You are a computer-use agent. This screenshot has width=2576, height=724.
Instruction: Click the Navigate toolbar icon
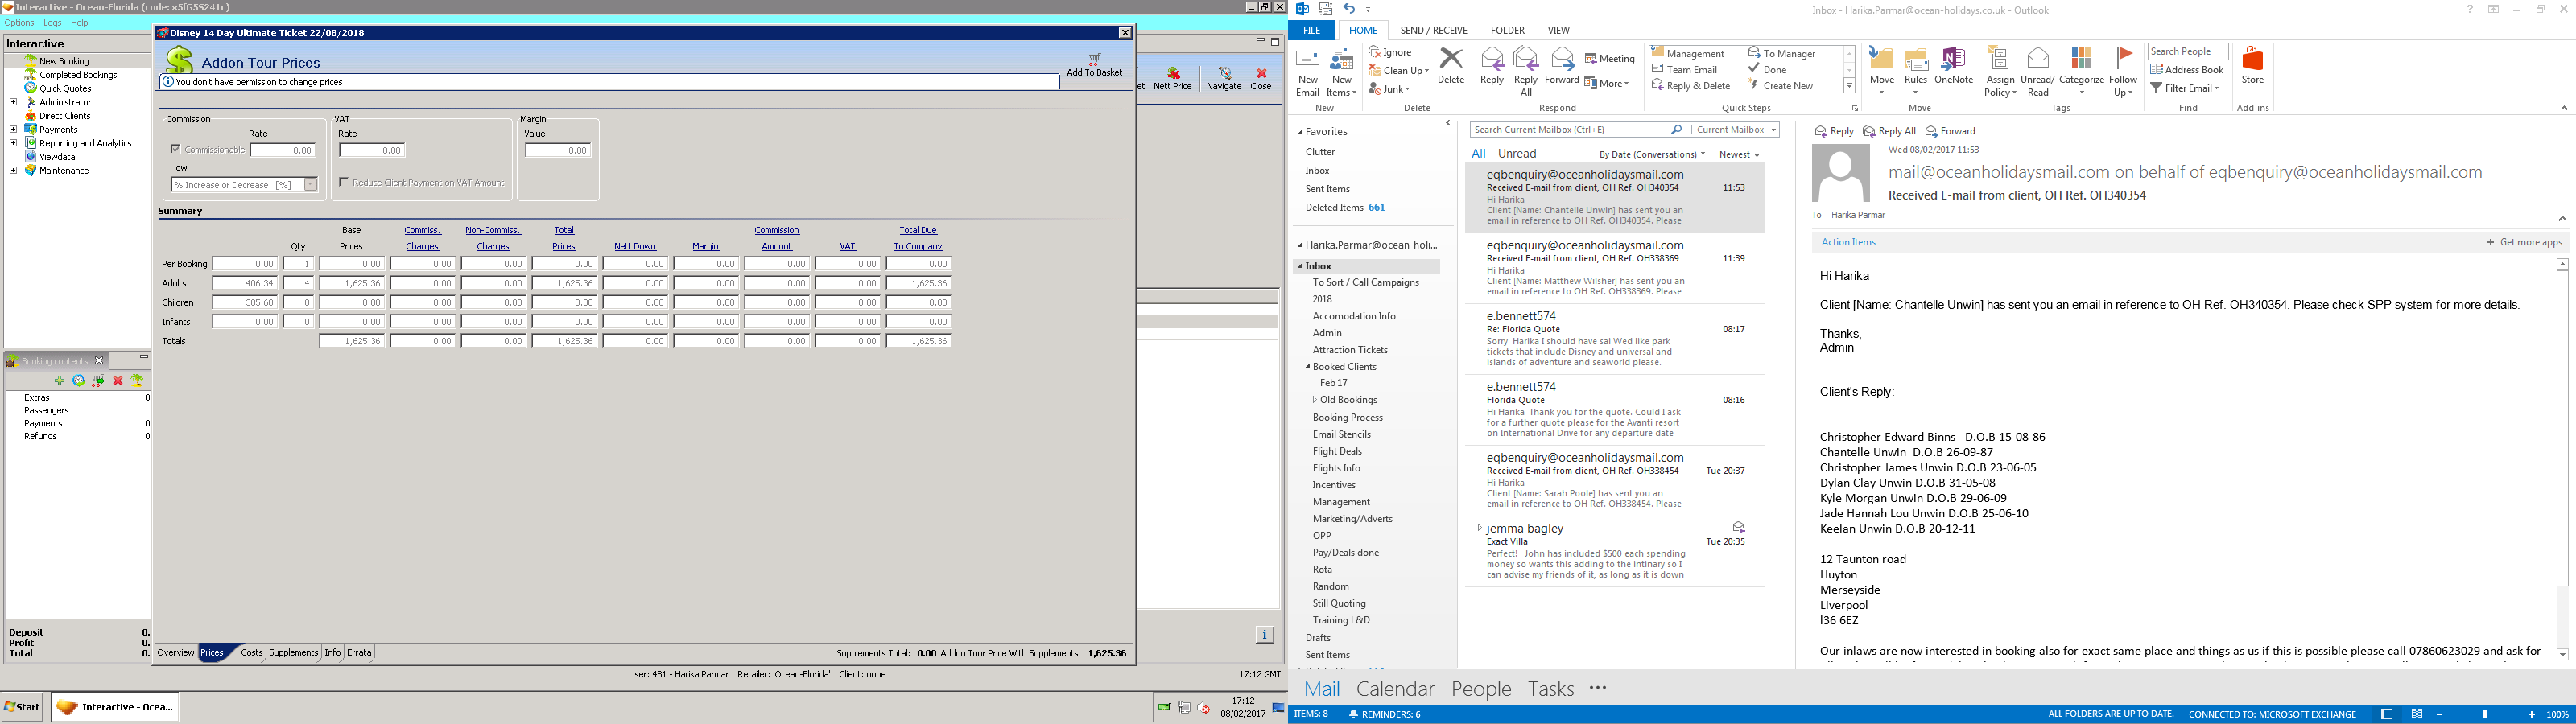1224,73
